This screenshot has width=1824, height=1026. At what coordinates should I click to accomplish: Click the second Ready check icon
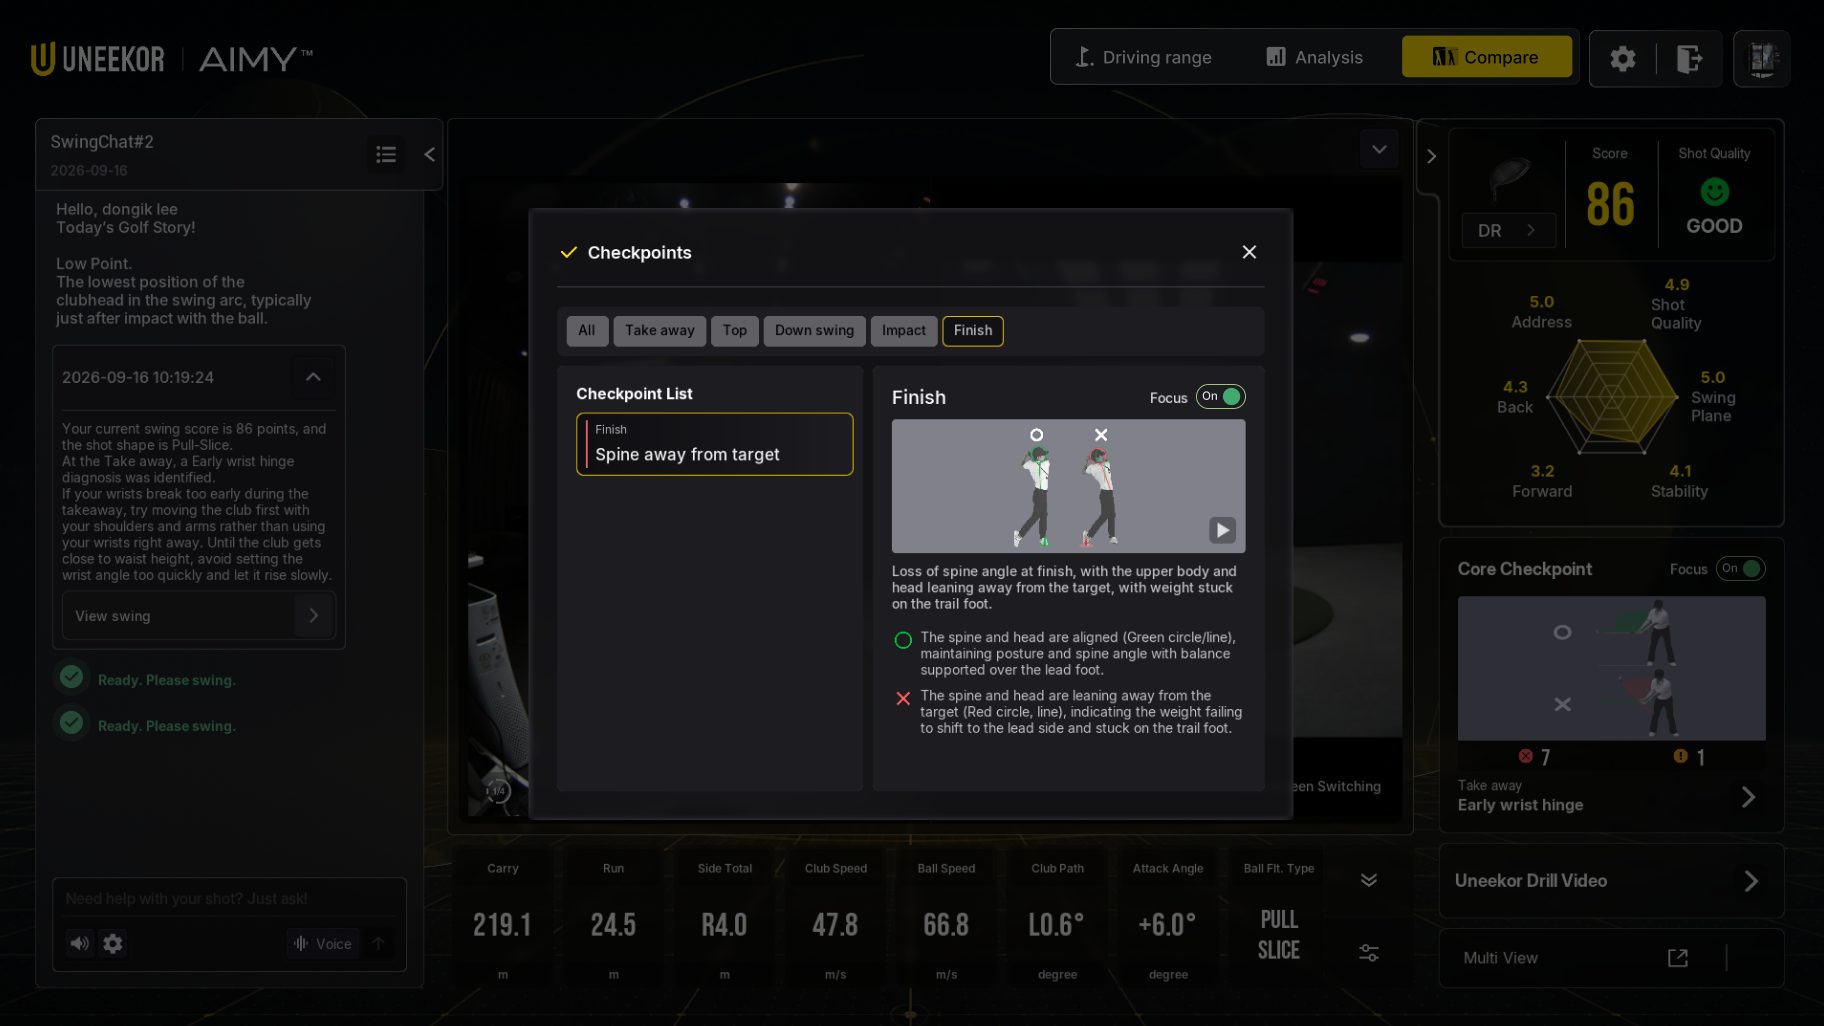pos(71,722)
